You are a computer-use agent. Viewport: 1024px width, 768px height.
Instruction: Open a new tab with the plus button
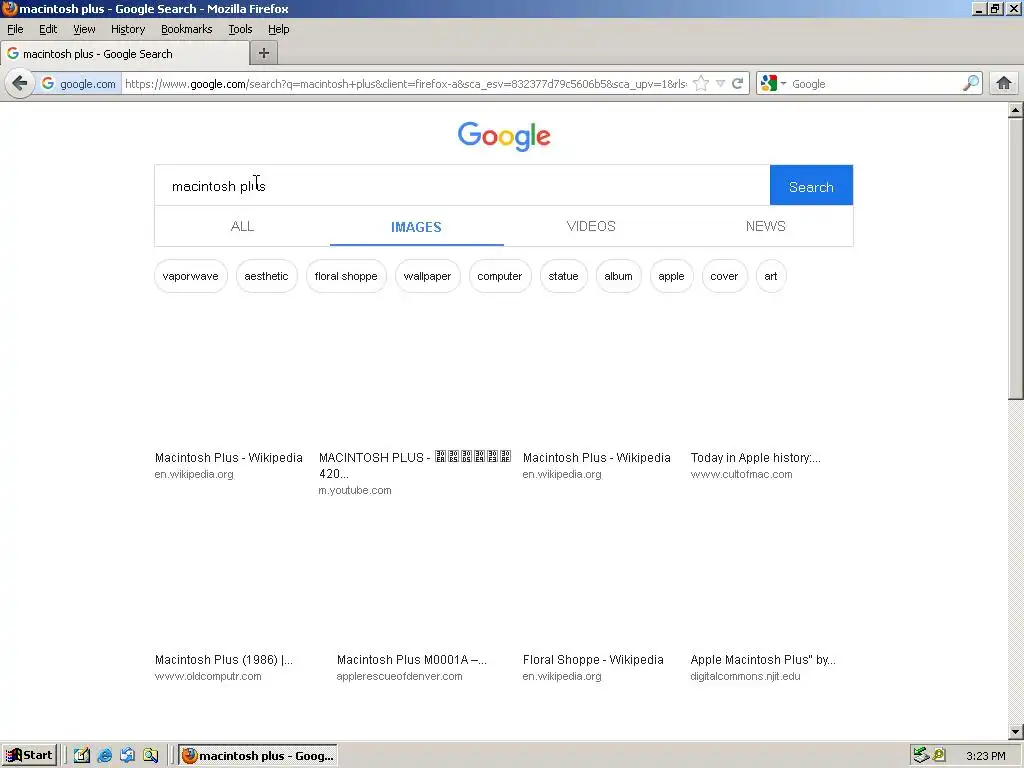coord(264,54)
